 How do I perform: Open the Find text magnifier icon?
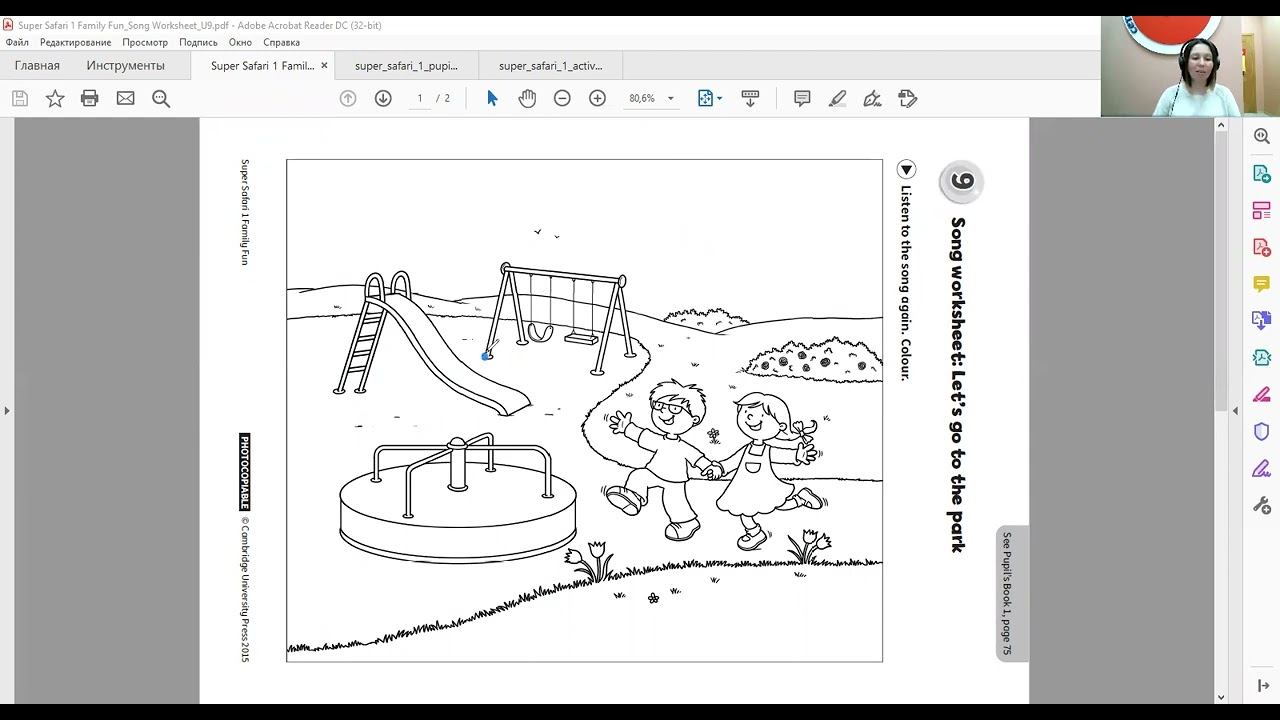click(160, 98)
